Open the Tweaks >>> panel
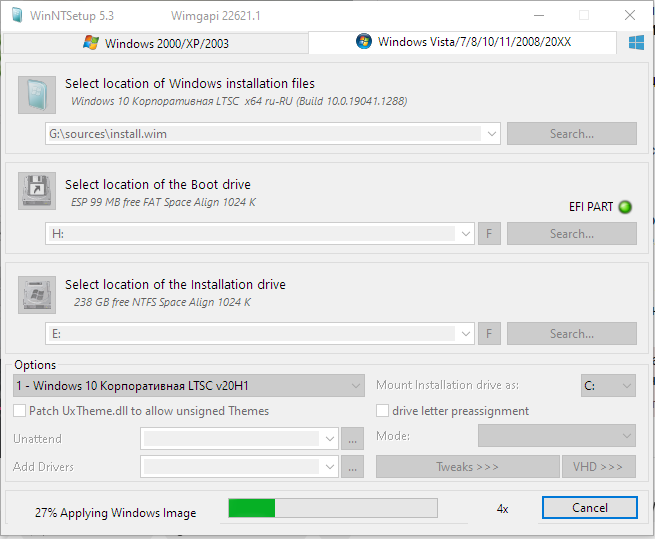The height and width of the screenshot is (539, 655). (x=467, y=466)
